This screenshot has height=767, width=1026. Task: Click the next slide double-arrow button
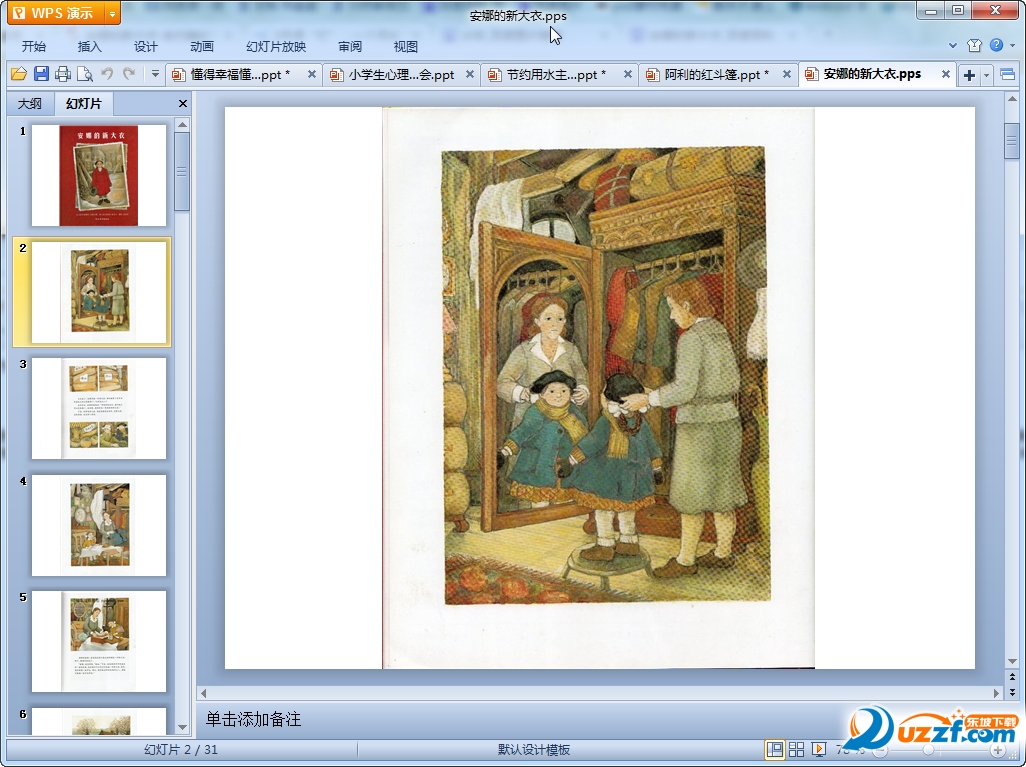click(x=1012, y=691)
